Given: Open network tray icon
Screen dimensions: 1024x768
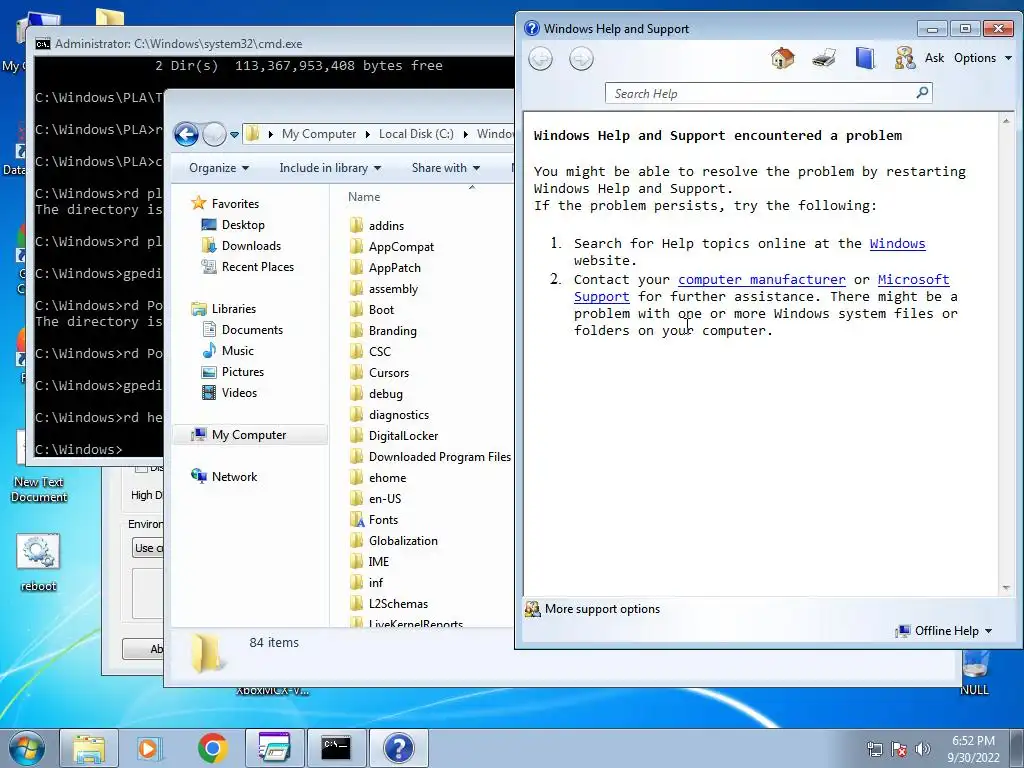Looking at the screenshot, I should pyautogui.click(x=874, y=749).
